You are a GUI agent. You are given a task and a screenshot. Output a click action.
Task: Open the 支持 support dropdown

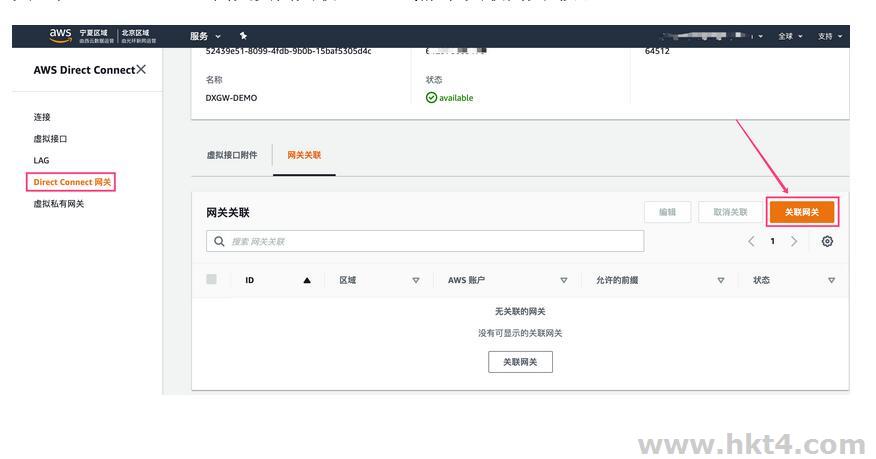(830, 36)
